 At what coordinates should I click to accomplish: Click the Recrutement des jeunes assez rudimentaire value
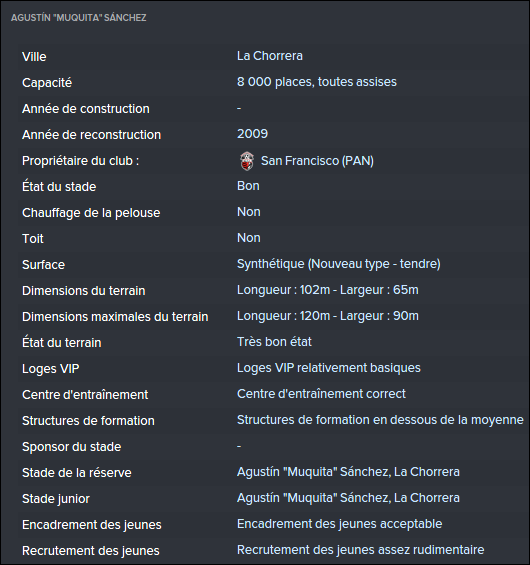click(x=360, y=550)
